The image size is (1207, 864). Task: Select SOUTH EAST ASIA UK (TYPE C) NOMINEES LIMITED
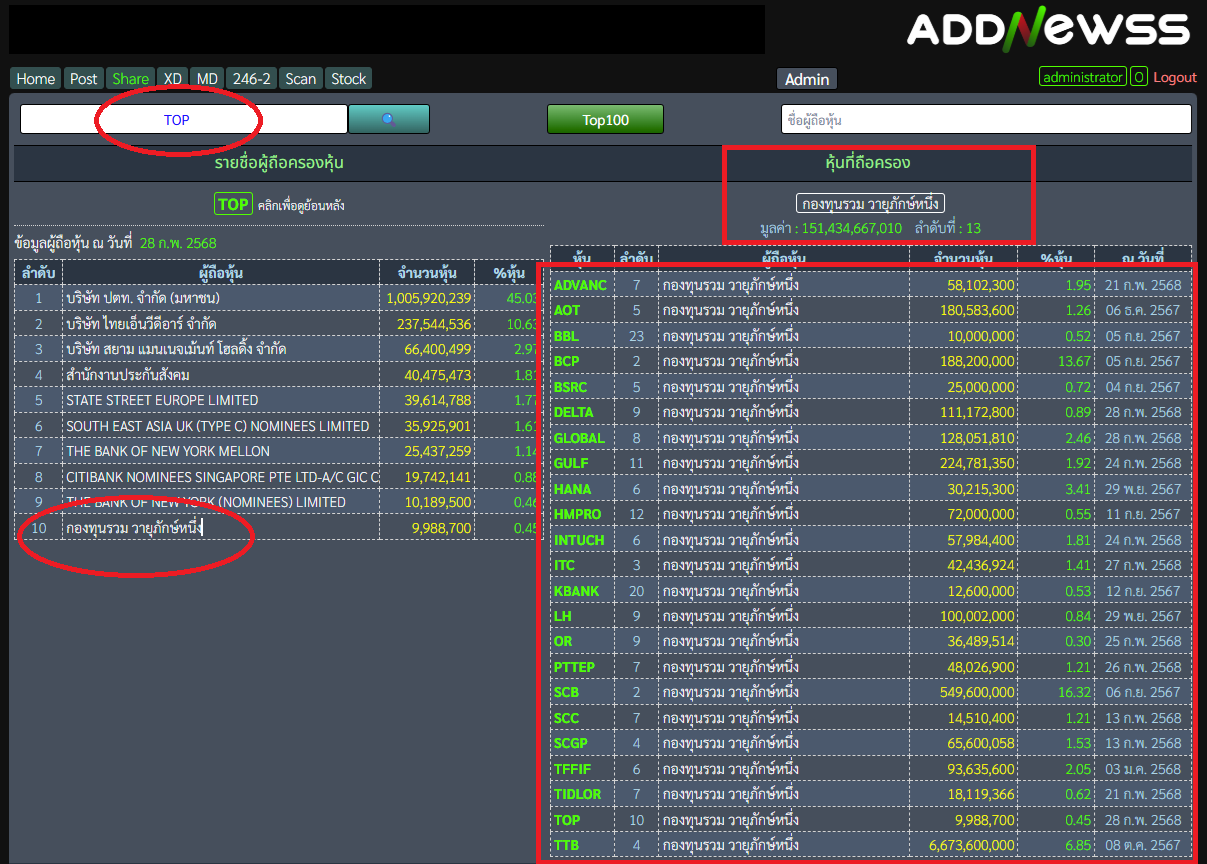[x=220, y=426]
